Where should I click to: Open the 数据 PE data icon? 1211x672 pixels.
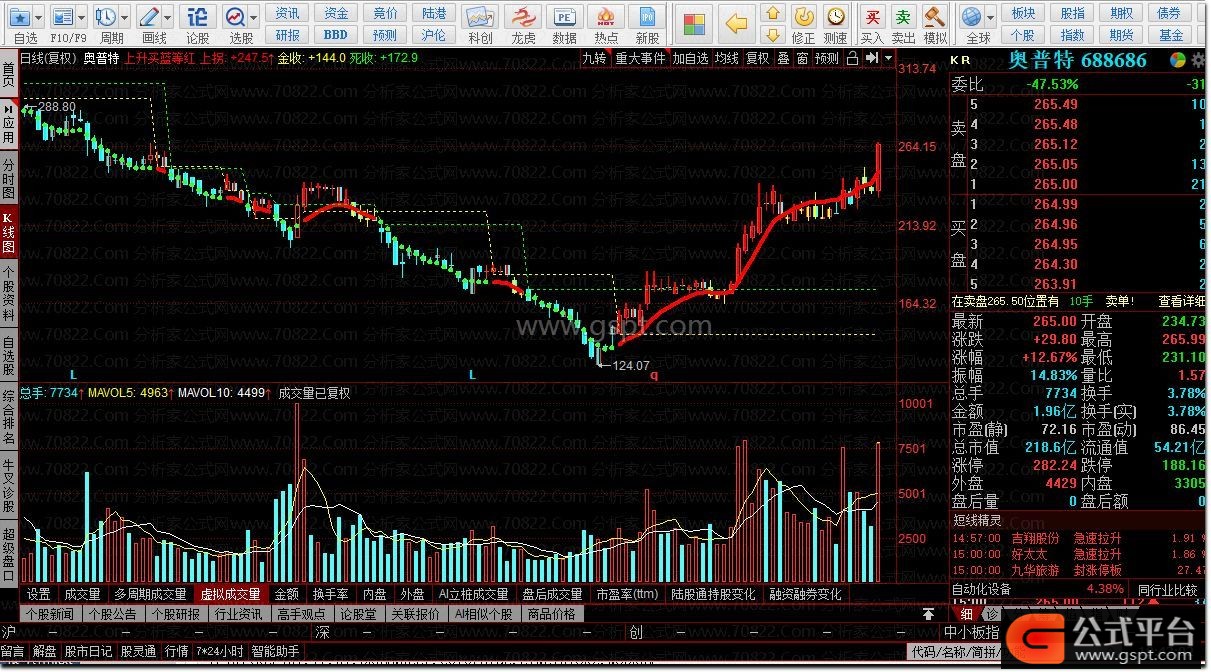pos(565,17)
